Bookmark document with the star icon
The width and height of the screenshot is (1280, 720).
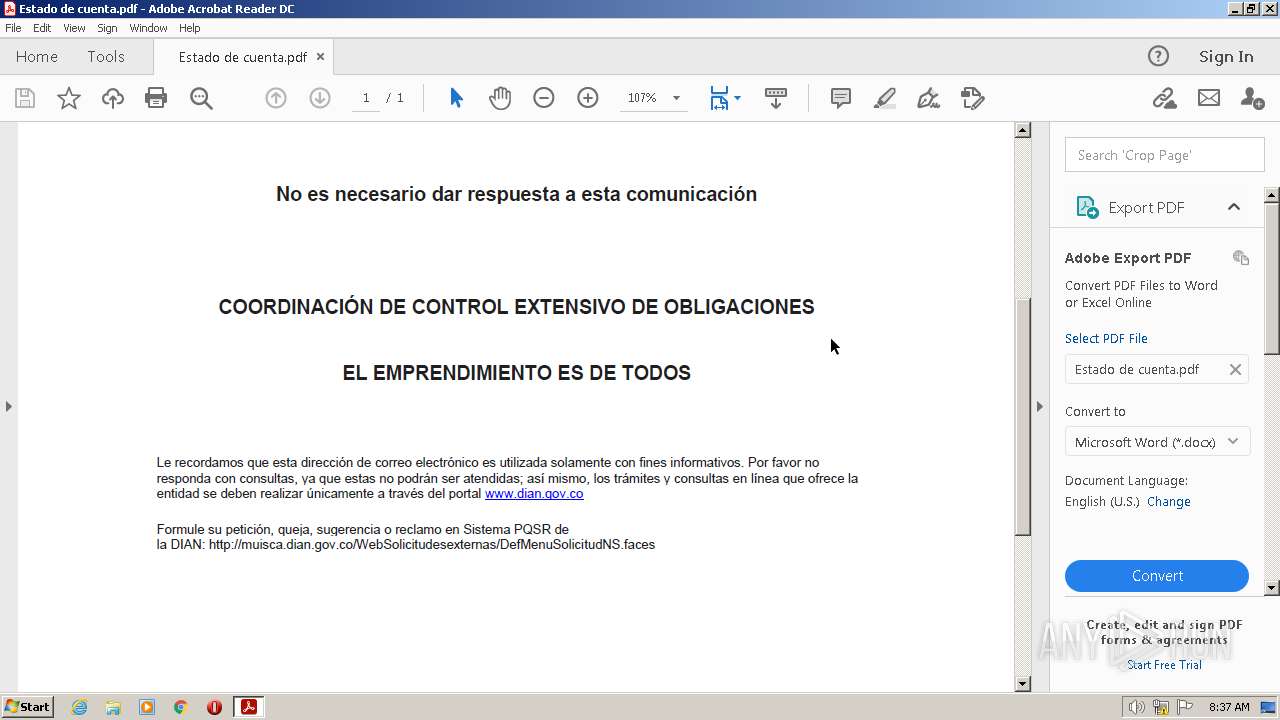[69, 98]
